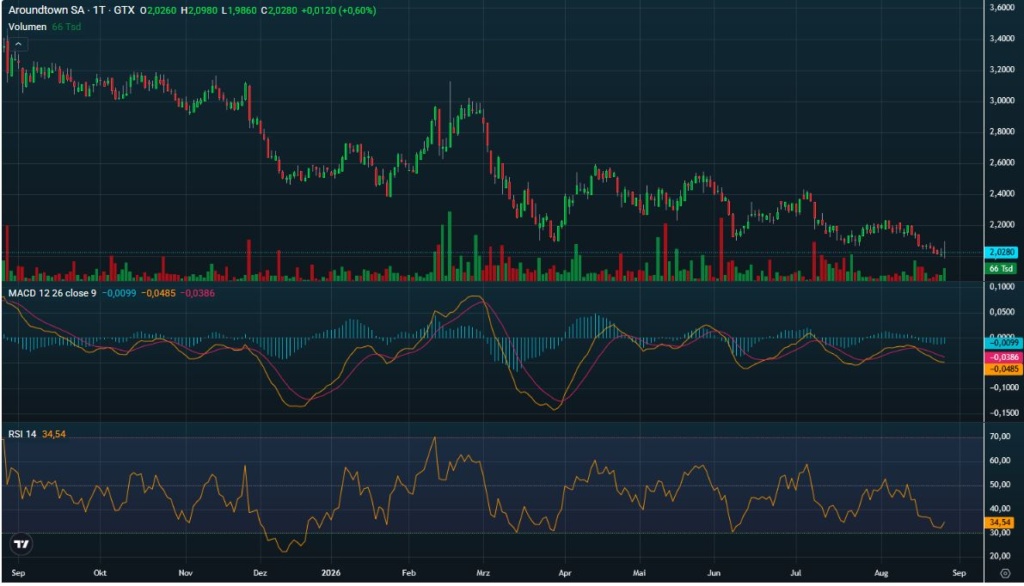Click the pink -0,0386 signal tag on the axis

coord(1003,357)
